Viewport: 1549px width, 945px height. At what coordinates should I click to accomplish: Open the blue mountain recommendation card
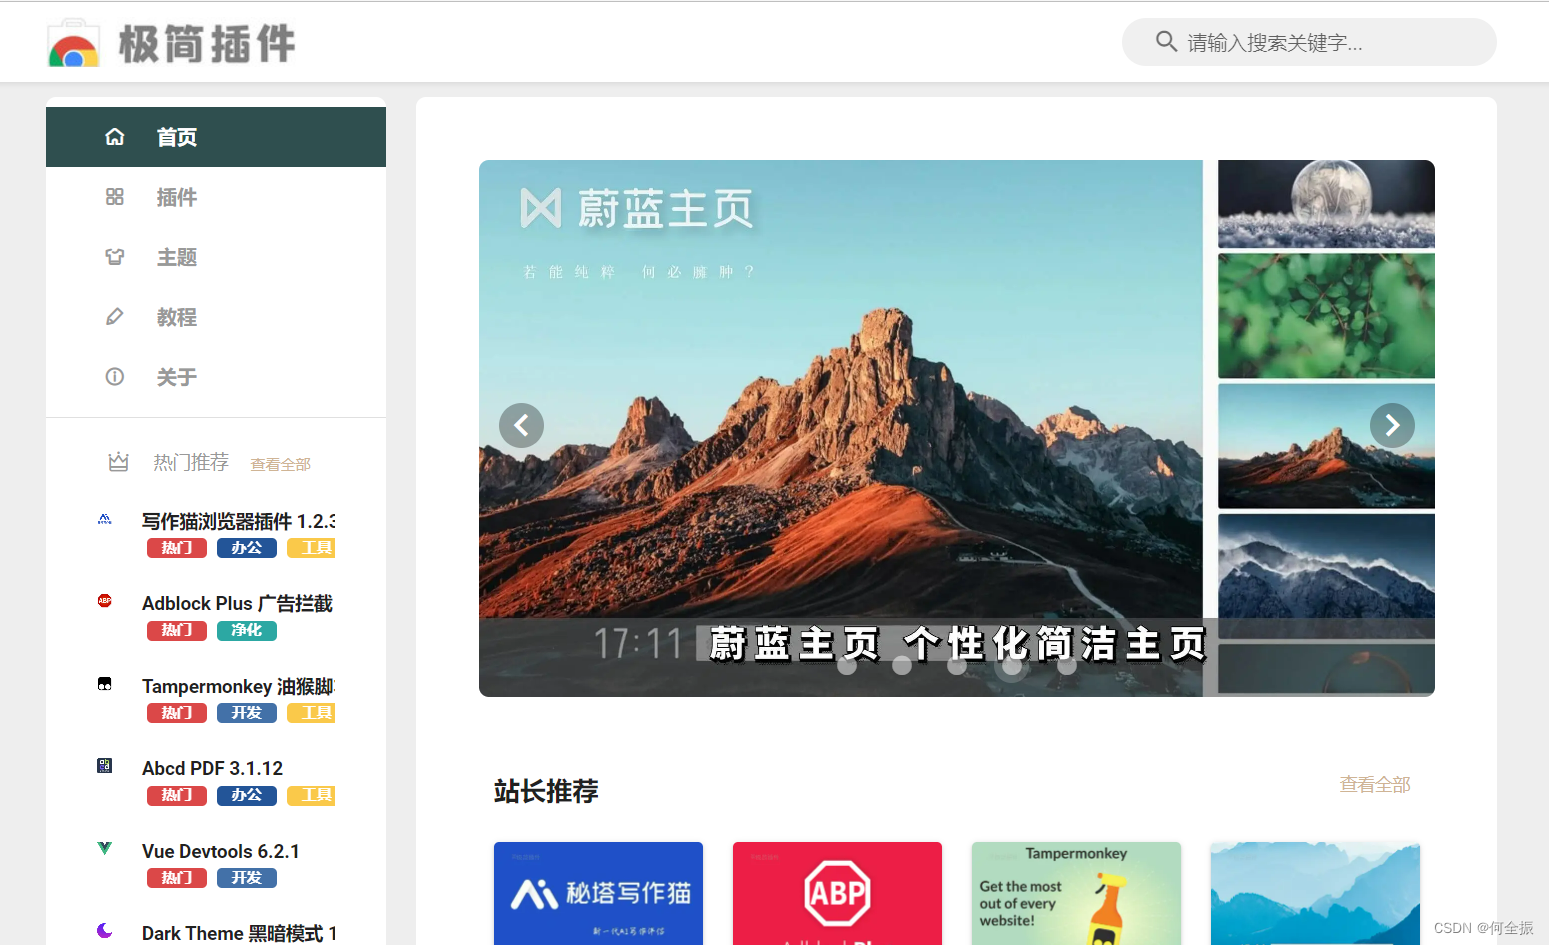pos(1315,893)
